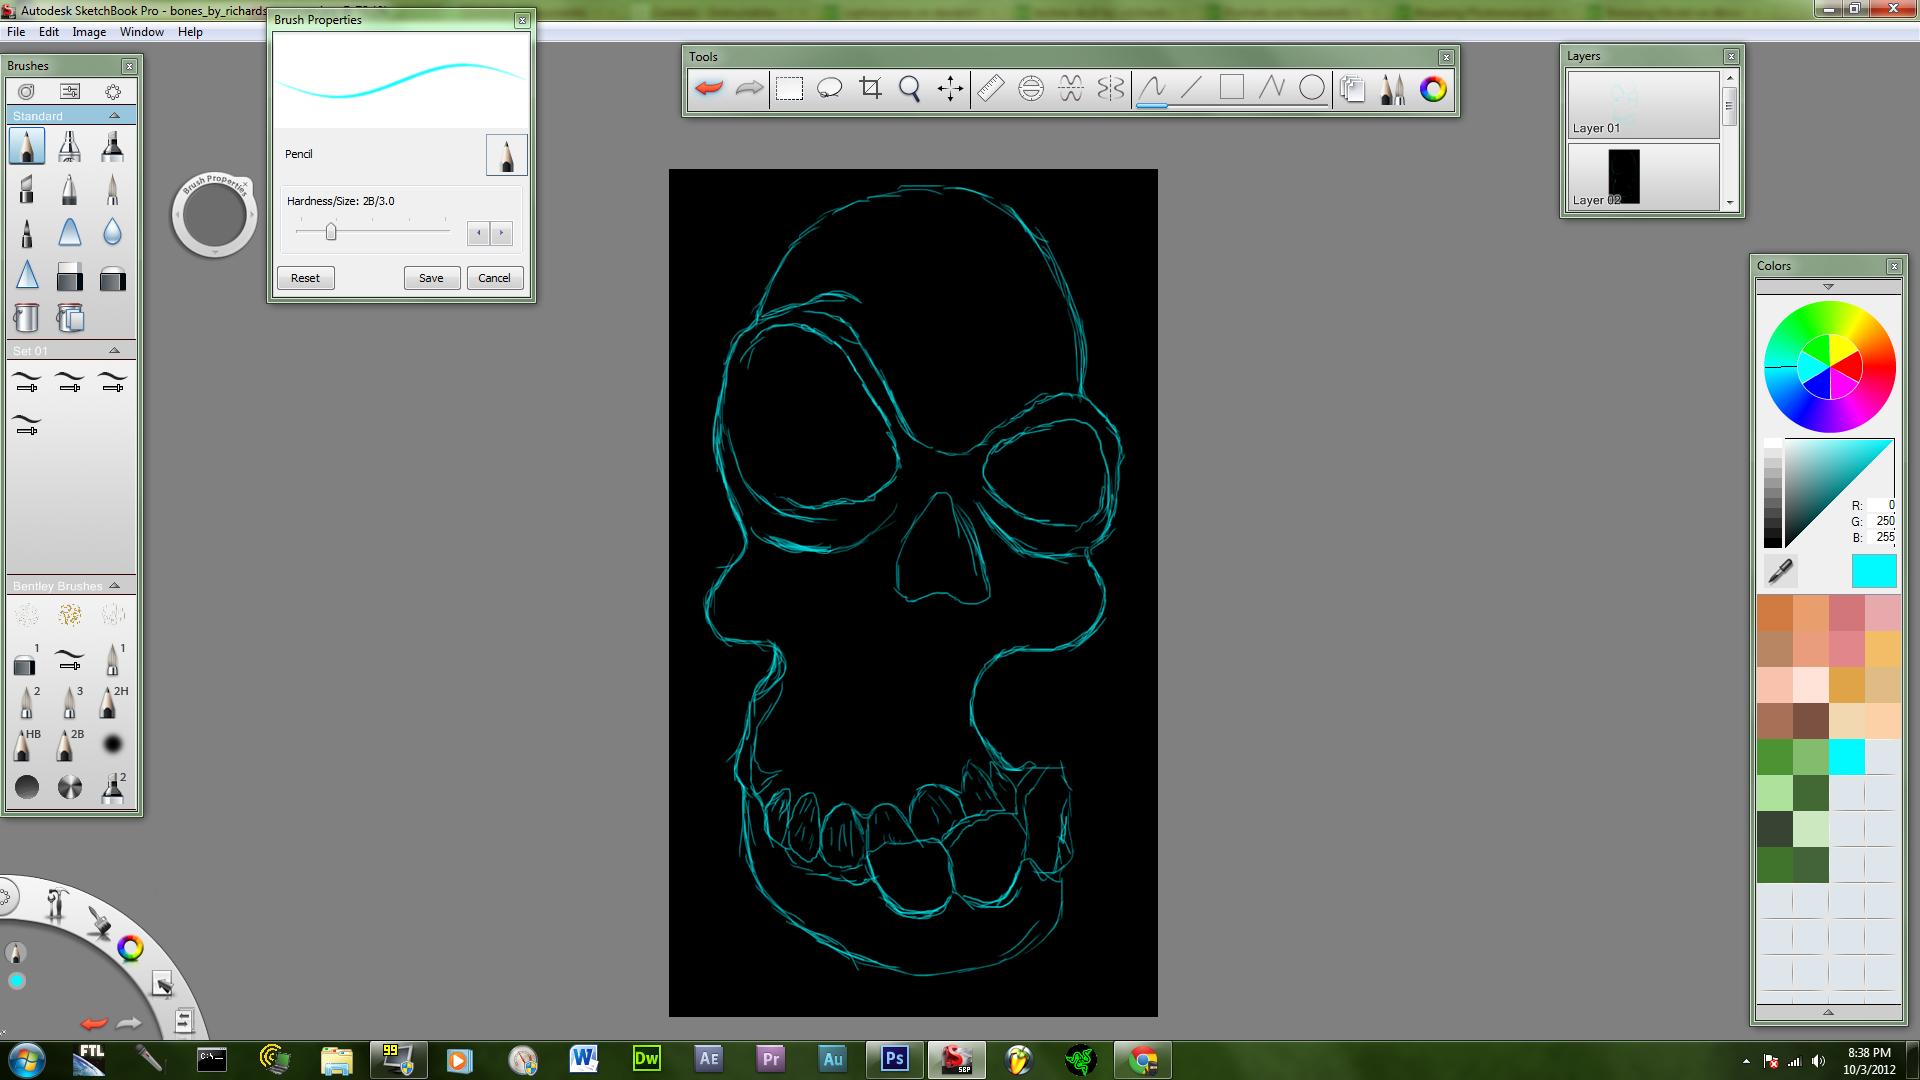
Task: Pick the cyan swatch in color palette
Action: pos(1846,757)
